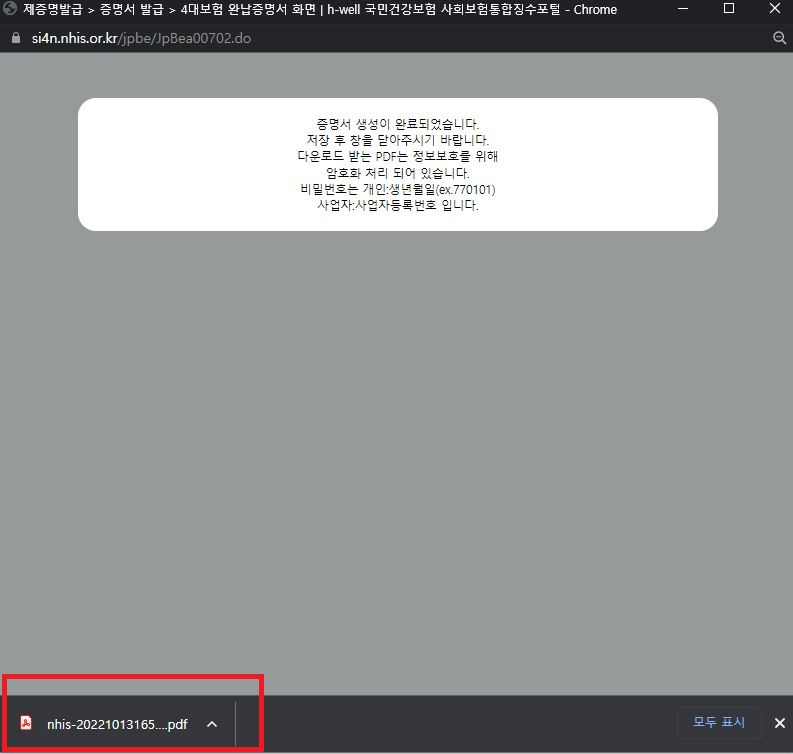The height and width of the screenshot is (754, 793).
Task: Click the lock icon next to the URL
Action: click(x=16, y=38)
